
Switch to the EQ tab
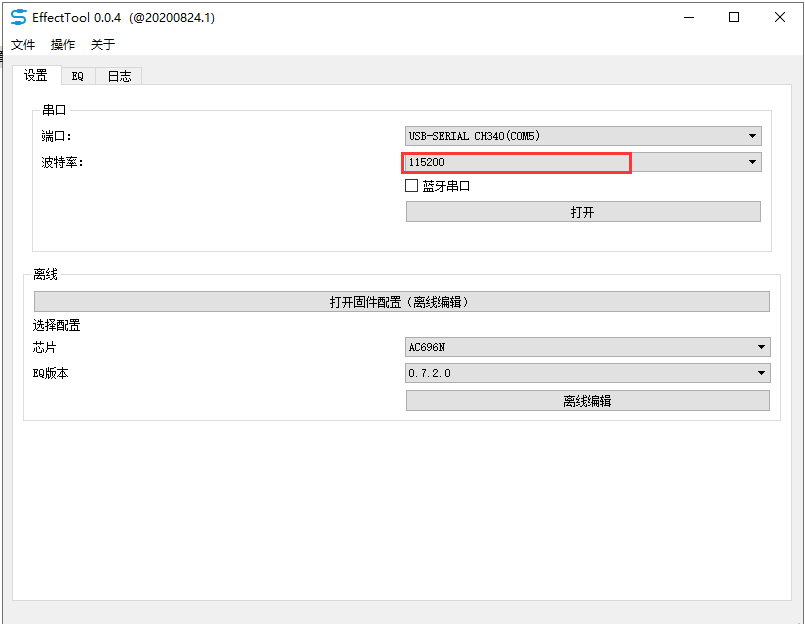click(78, 77)
